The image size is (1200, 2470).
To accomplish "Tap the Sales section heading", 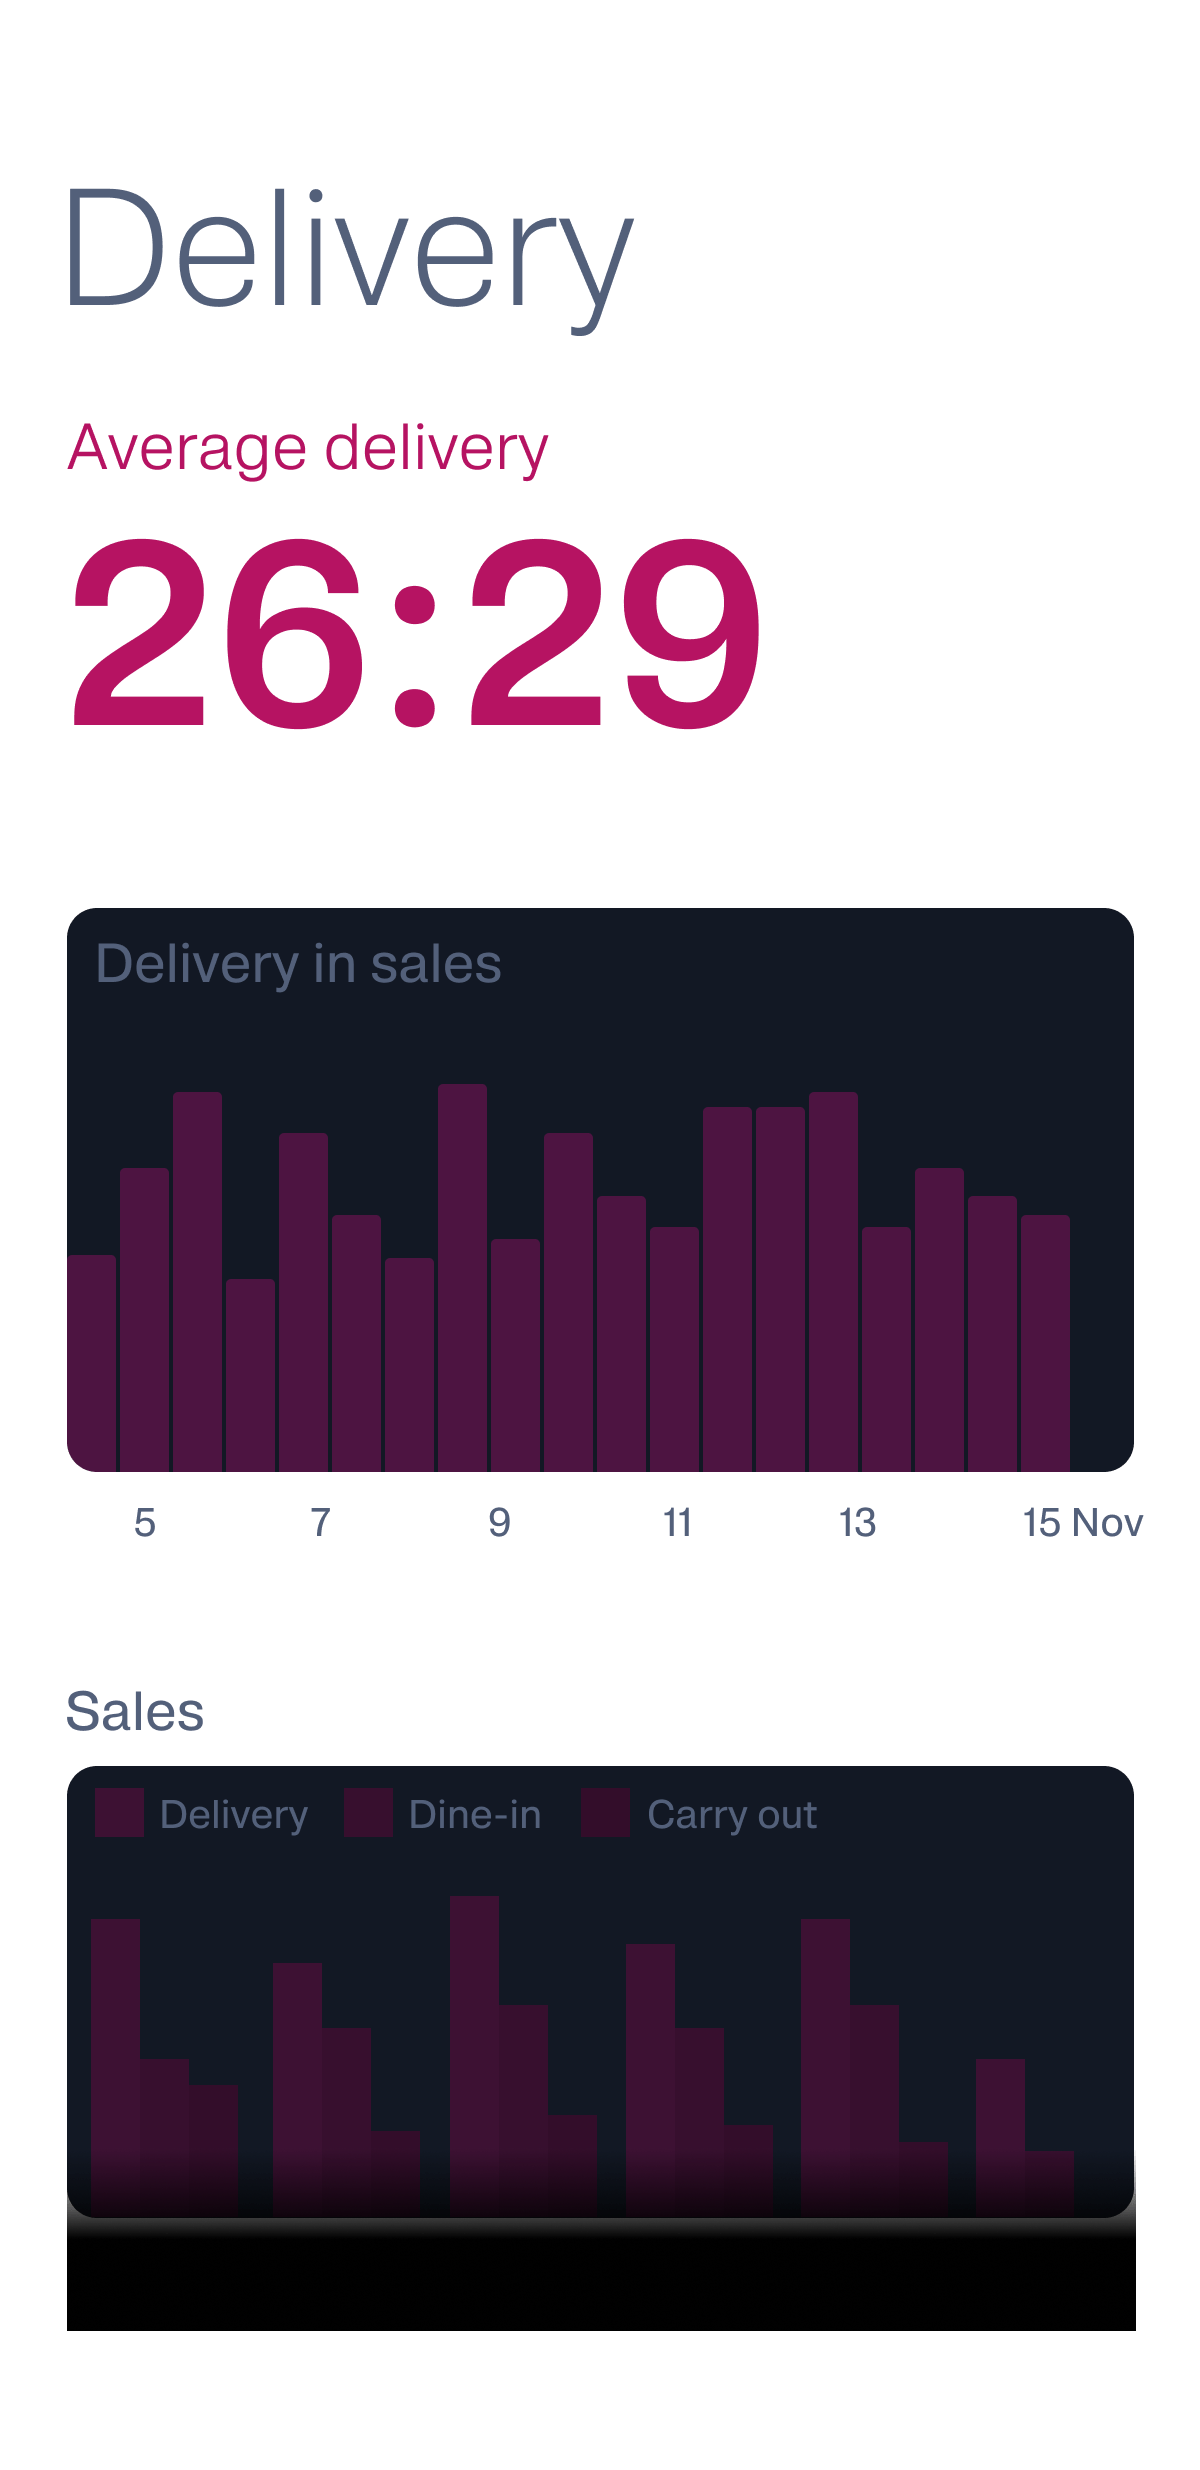I will coord(136,1711).
